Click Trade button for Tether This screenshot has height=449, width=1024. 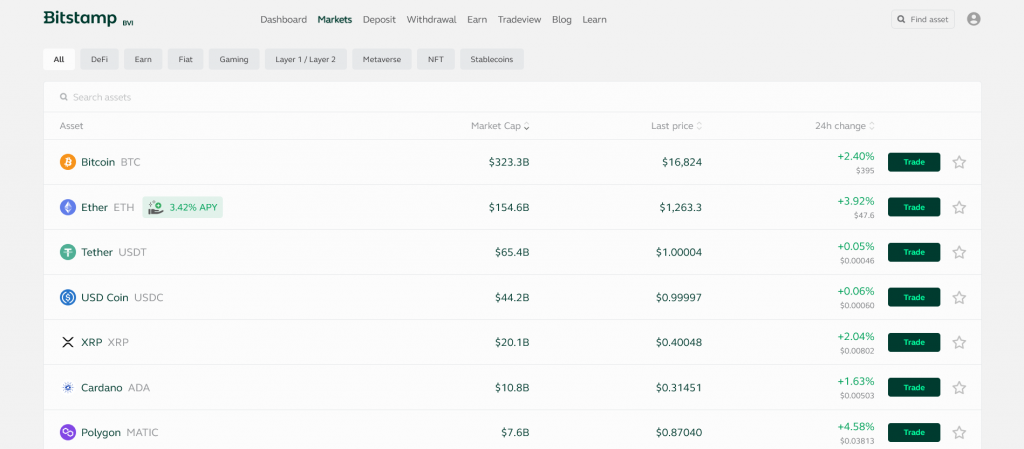click(914, 252)
